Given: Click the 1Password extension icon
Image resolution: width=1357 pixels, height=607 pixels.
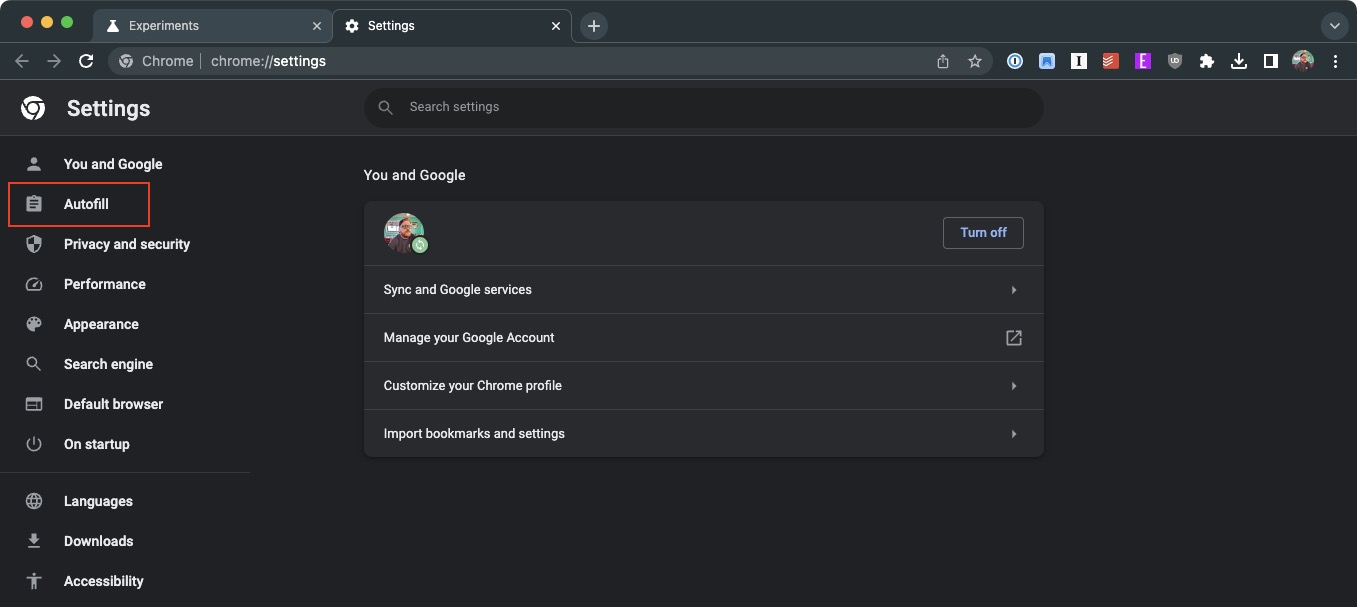Looking at the screenshot, I should 1015,61.
